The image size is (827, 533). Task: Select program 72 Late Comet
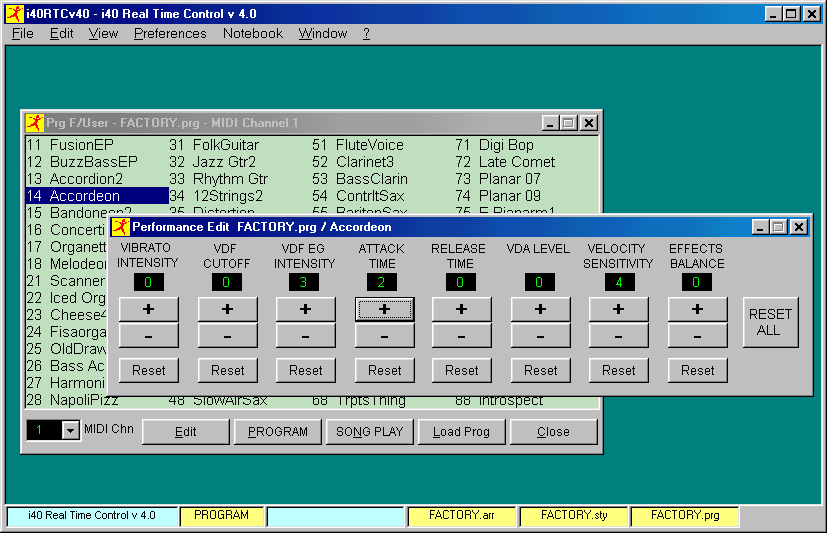click(x=516, y=162)
